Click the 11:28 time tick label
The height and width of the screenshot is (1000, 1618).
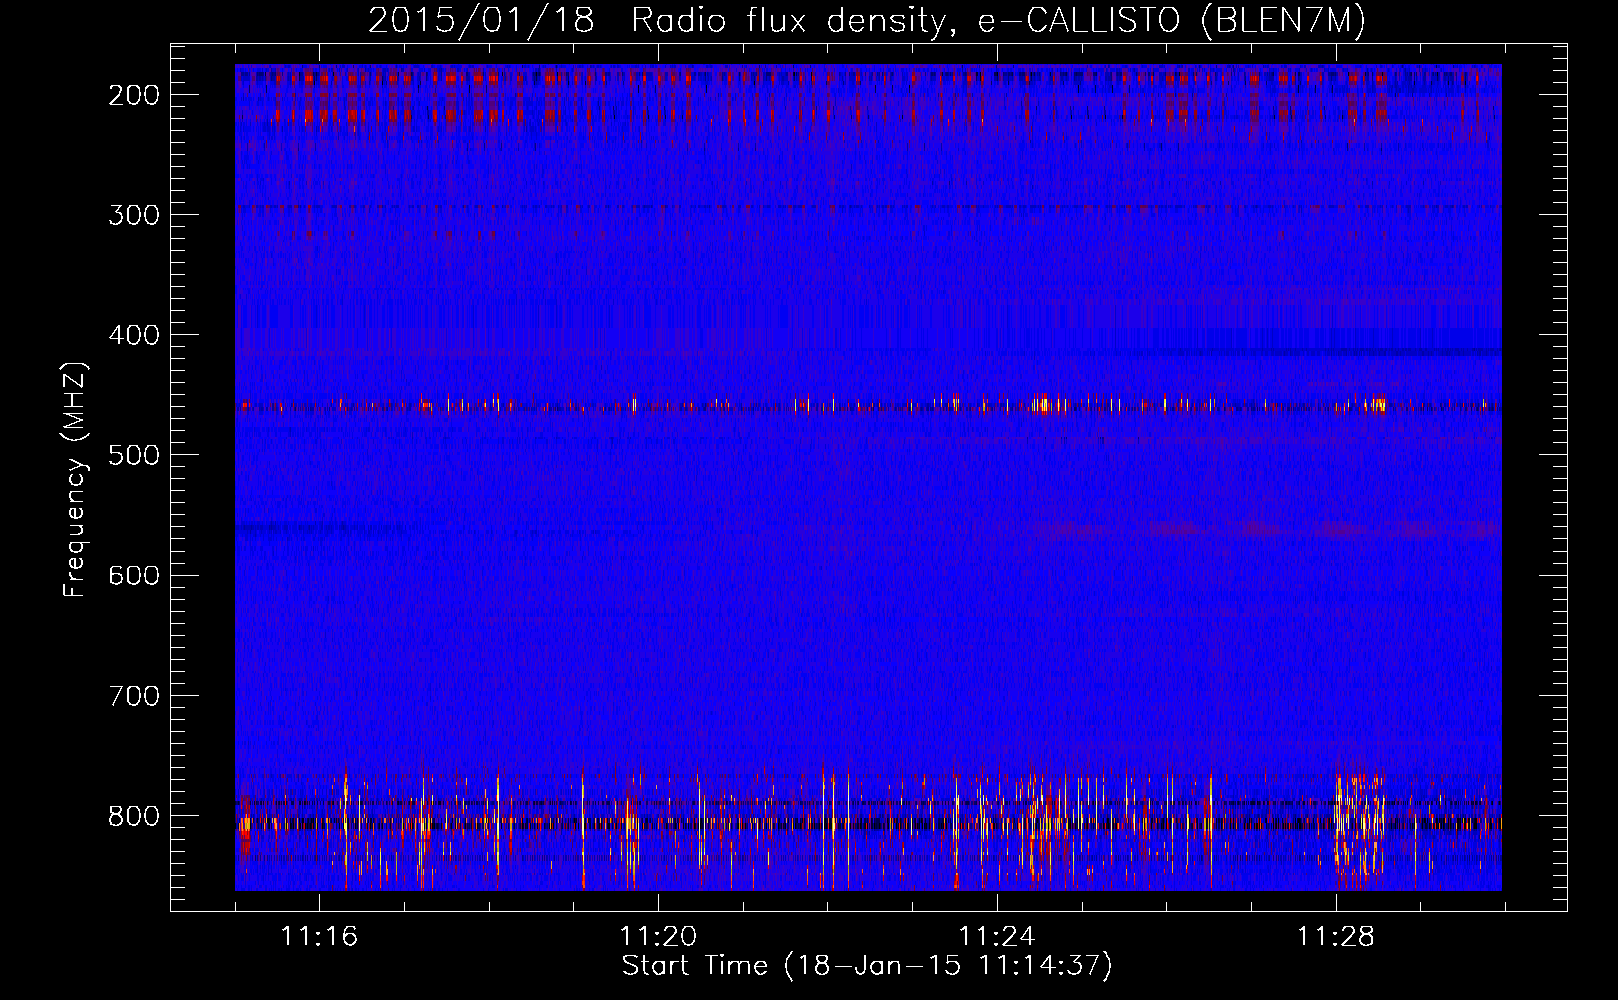click(1336, 937)
